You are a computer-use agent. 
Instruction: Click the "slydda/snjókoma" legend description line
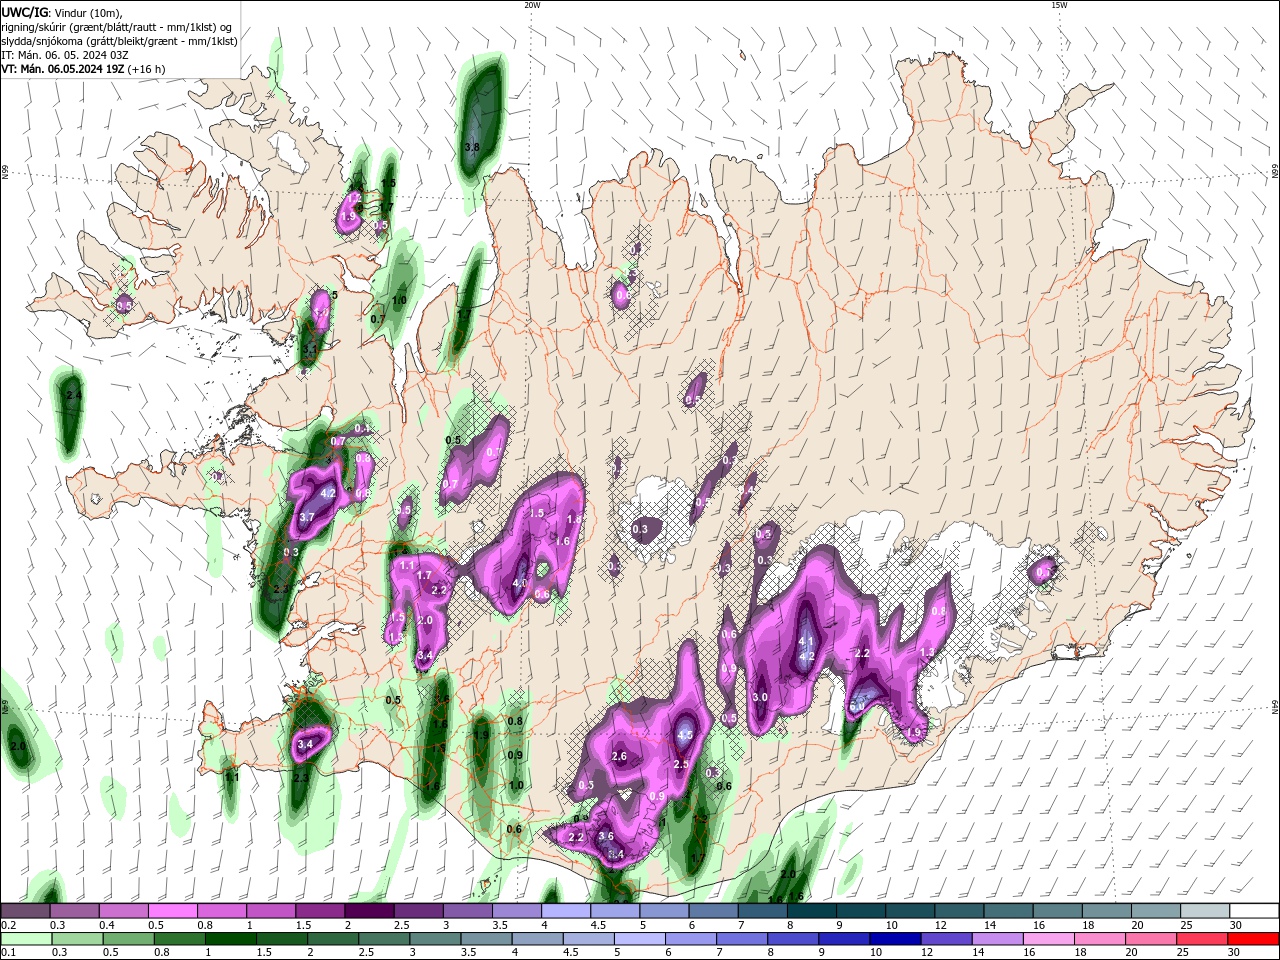pos(119,41)
